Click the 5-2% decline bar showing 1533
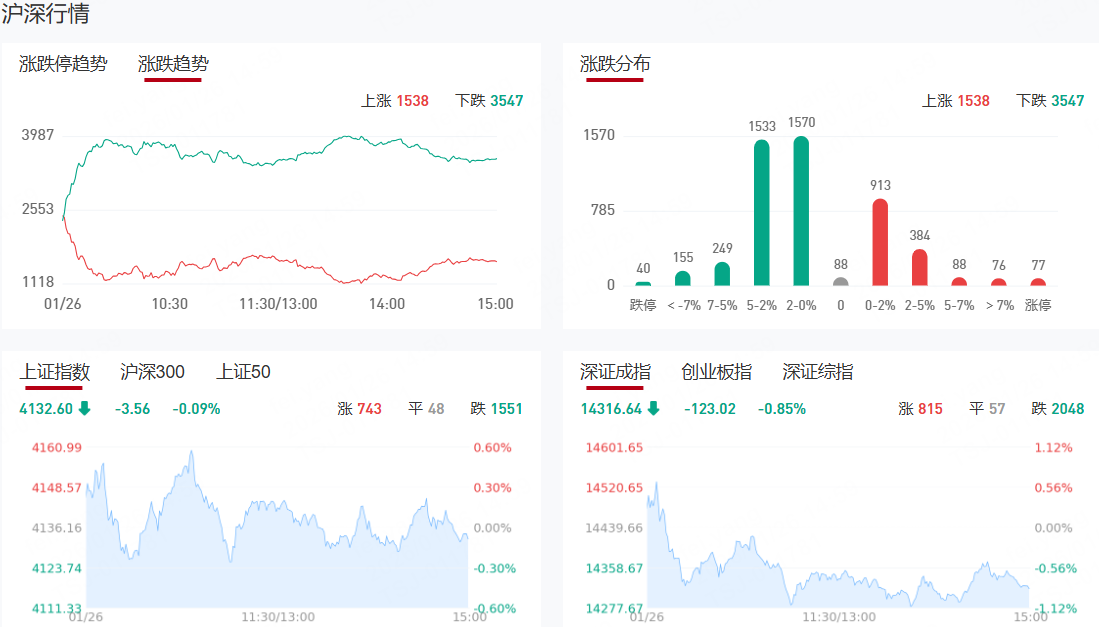Image resolution: width=1099 pixels, height=627 pixels. click(762, 212)
